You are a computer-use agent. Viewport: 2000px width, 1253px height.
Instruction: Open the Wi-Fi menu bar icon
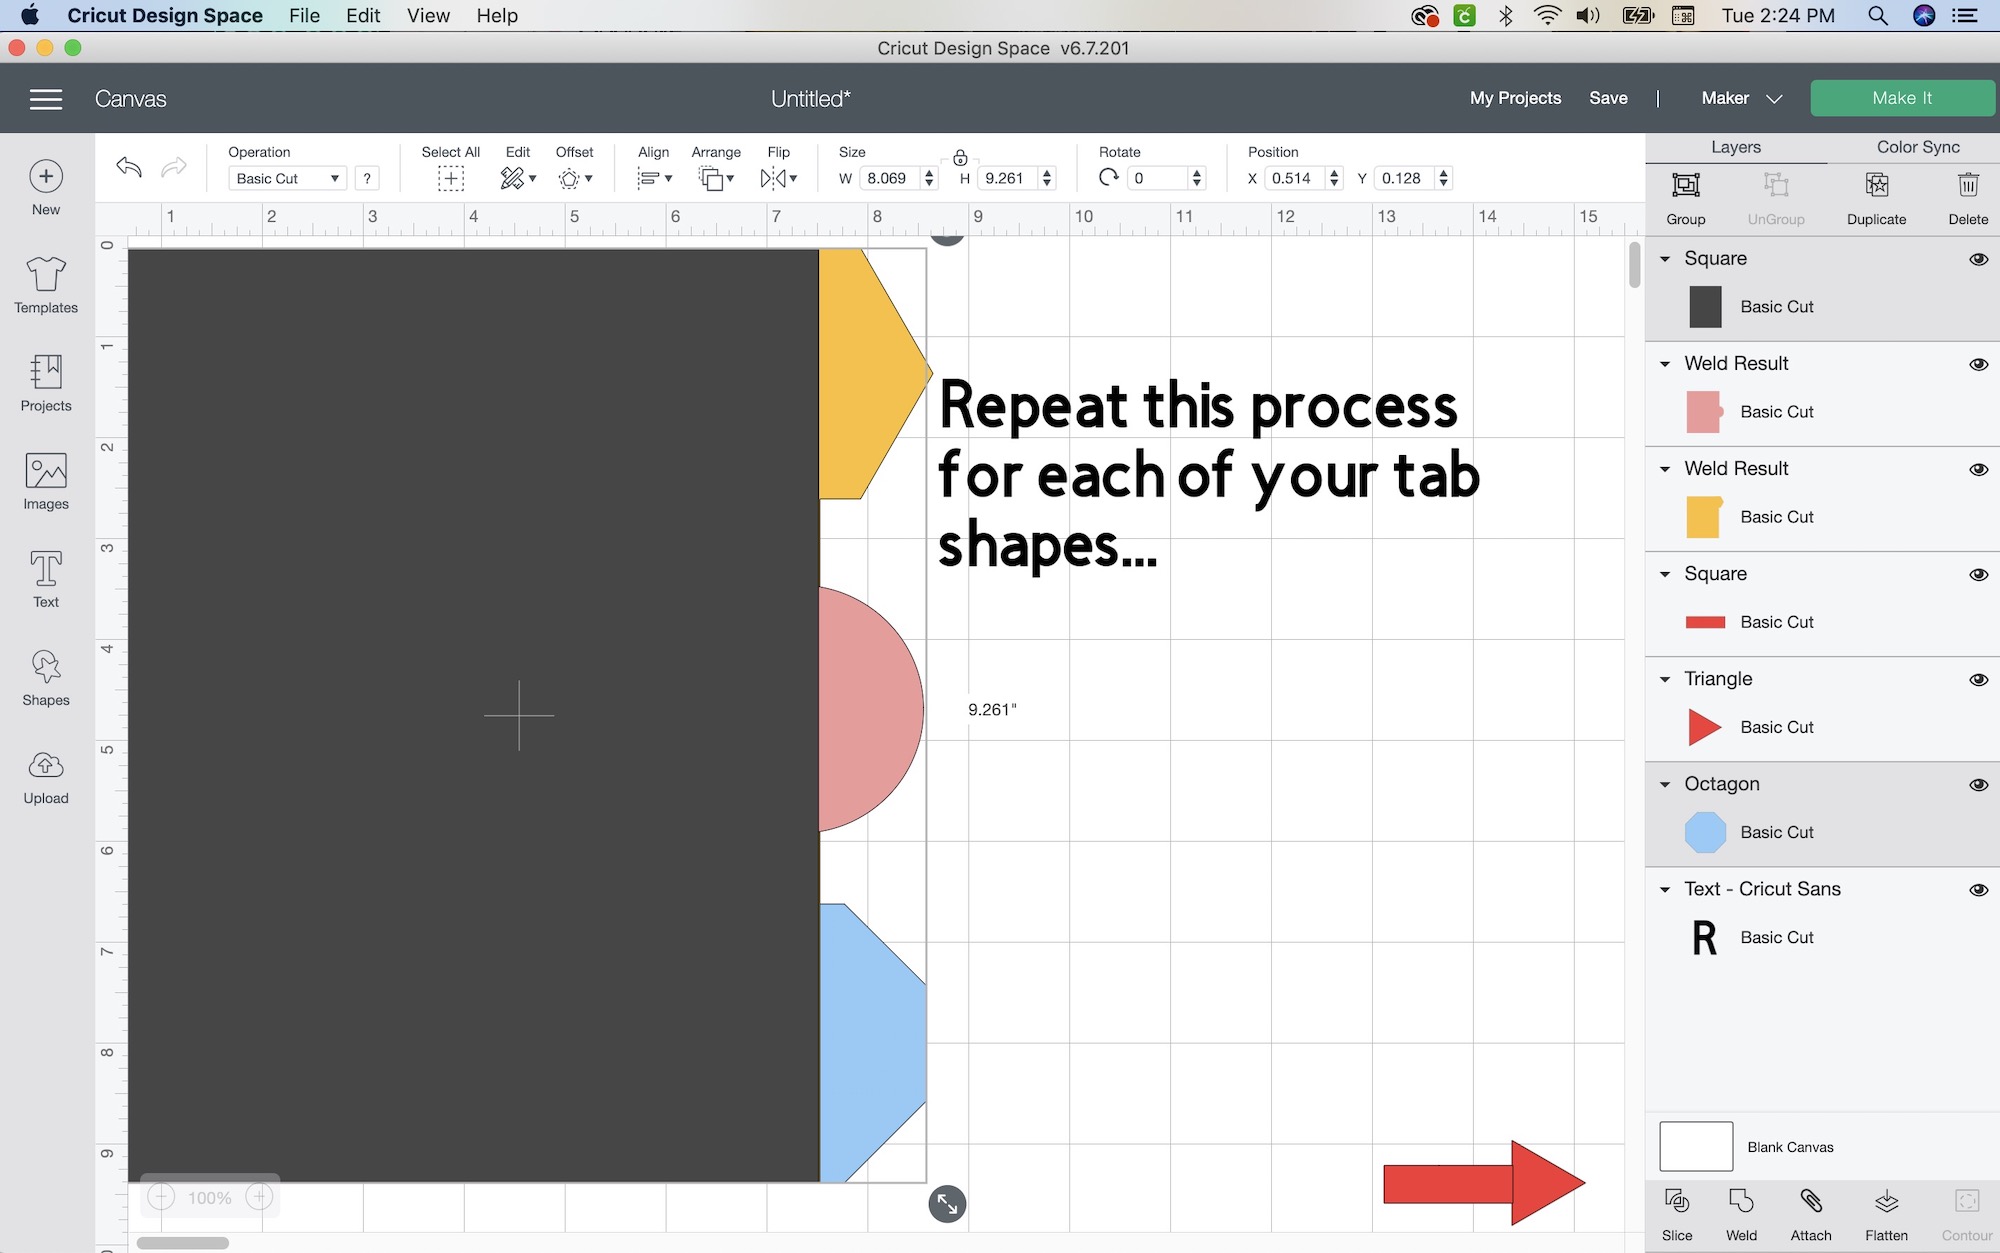click(1547, 15)
